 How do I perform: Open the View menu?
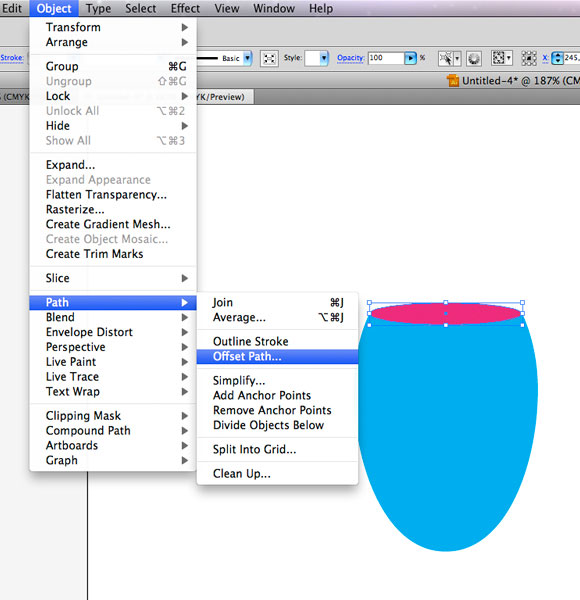pyautogui.click(x=226, y=8)
